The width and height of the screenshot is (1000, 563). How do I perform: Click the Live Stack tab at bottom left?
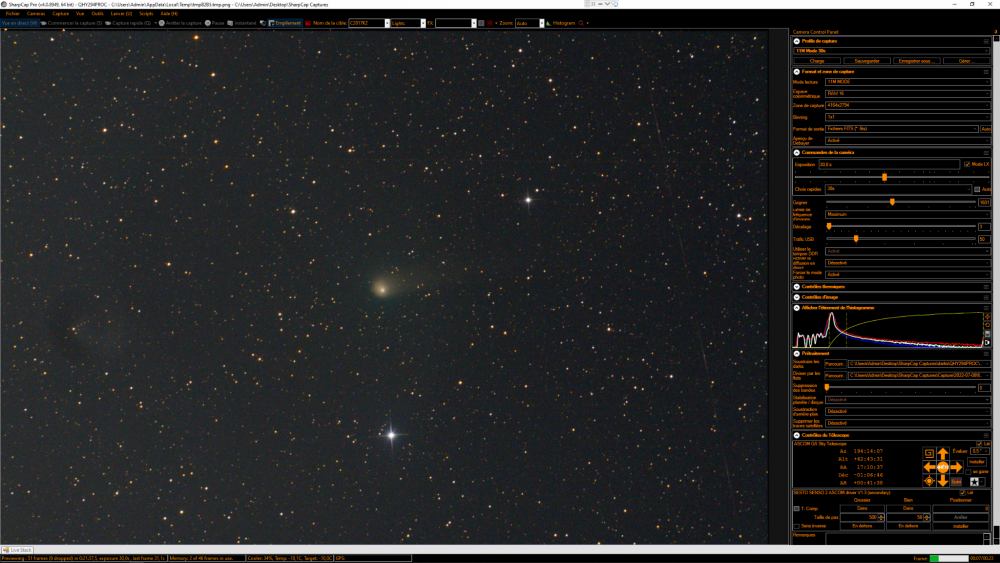[x=17, y=550]
